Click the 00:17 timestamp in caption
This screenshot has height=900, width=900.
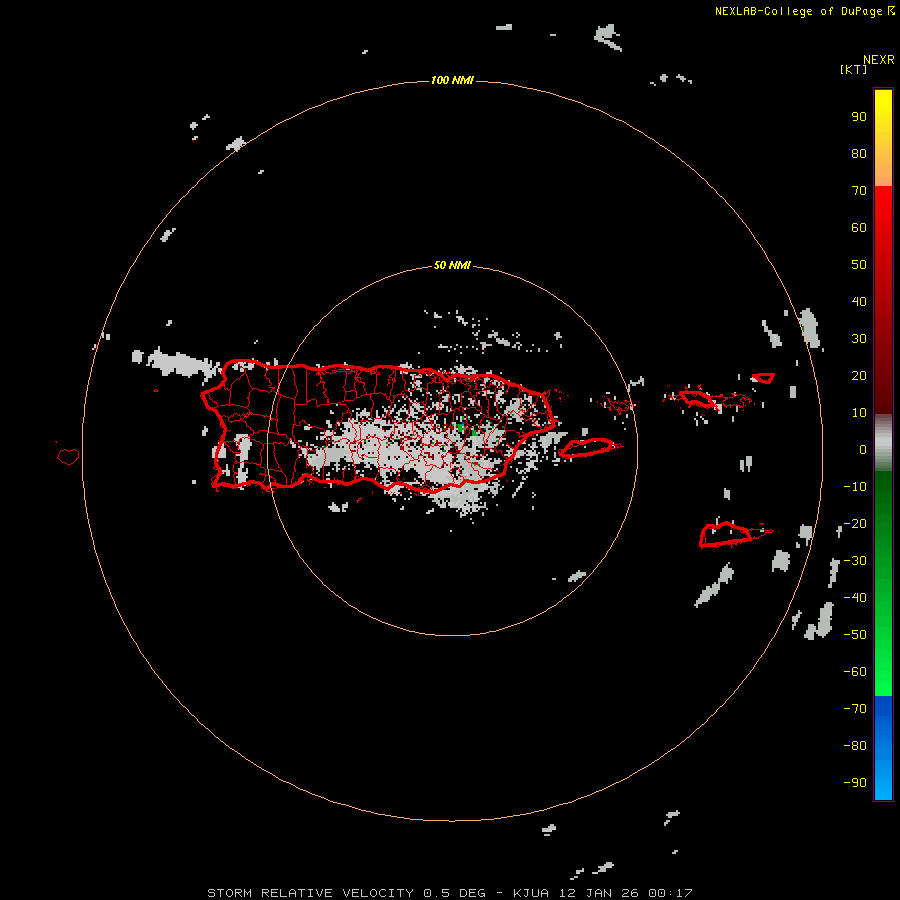[x=670, y=893]
